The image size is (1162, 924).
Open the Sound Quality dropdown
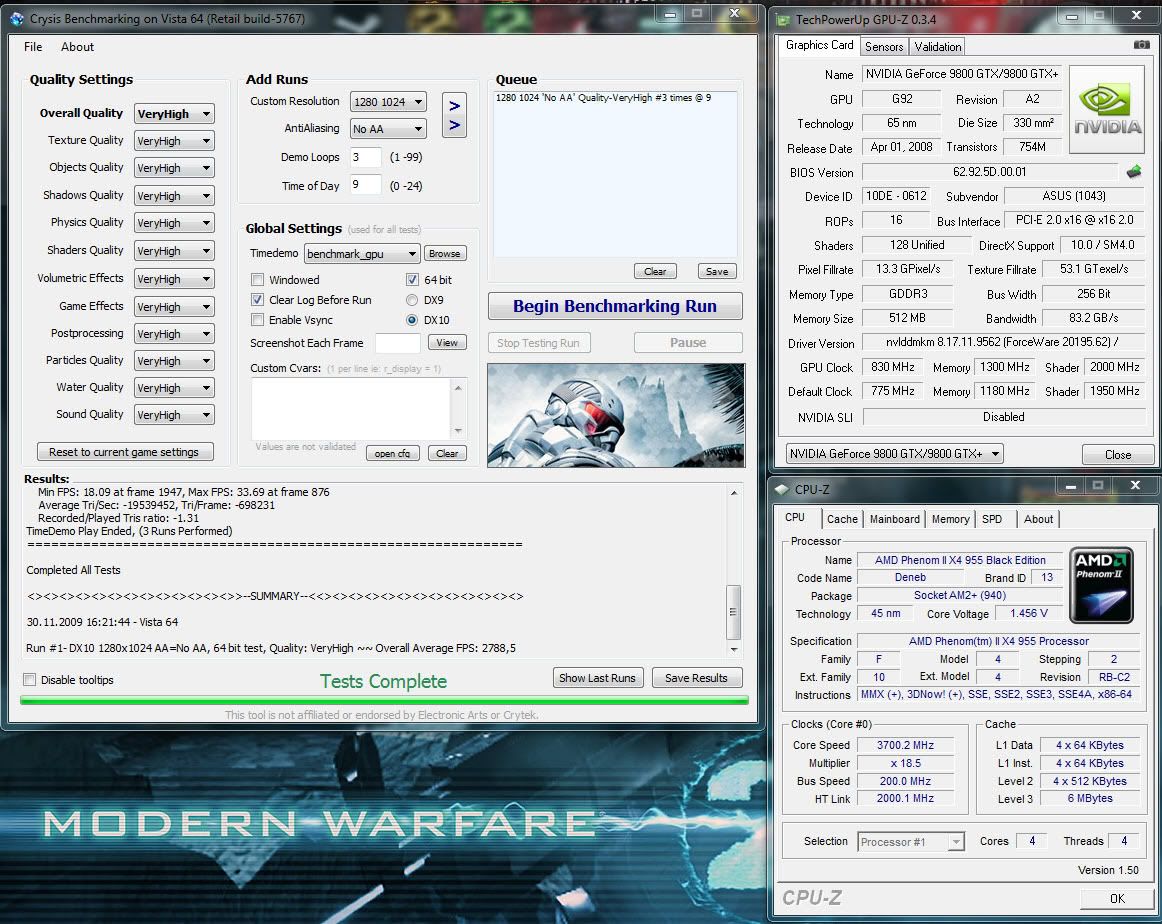point(174,415)
